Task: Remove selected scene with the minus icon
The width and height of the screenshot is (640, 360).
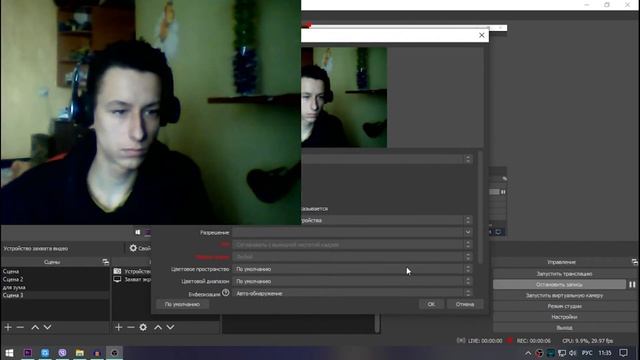Action: pos(20,327)
